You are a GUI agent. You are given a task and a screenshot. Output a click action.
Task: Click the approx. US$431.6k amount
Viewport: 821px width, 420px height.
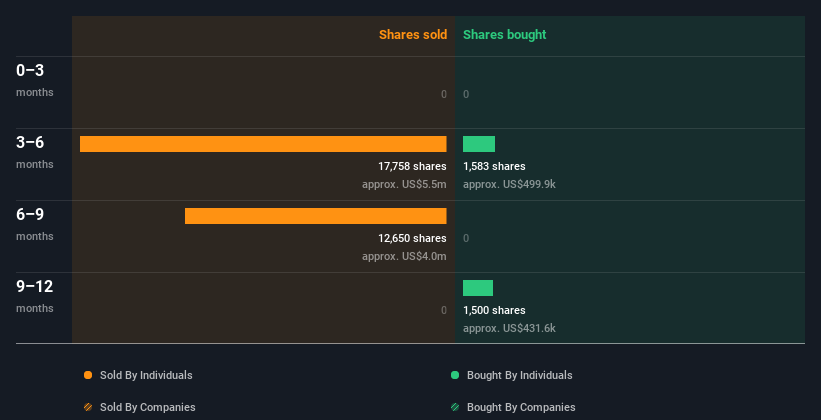coord(509,328)
